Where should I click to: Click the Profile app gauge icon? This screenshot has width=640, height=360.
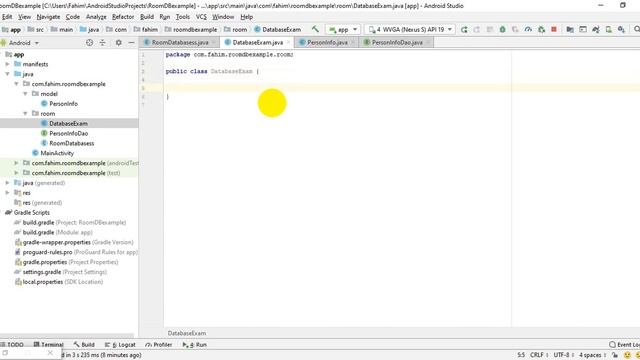528,29
